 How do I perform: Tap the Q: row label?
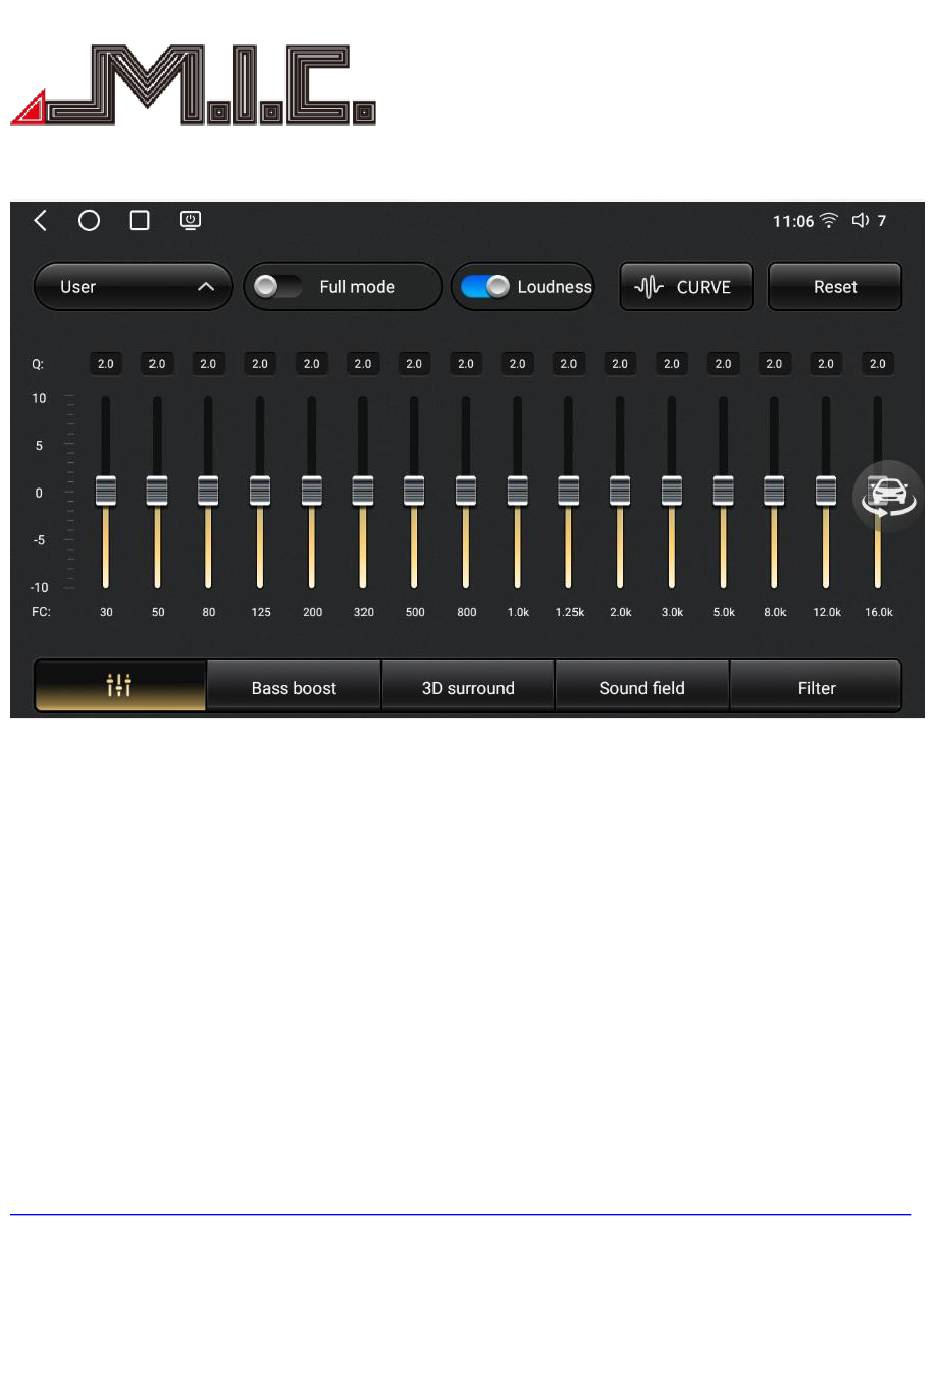coord(38,364)
